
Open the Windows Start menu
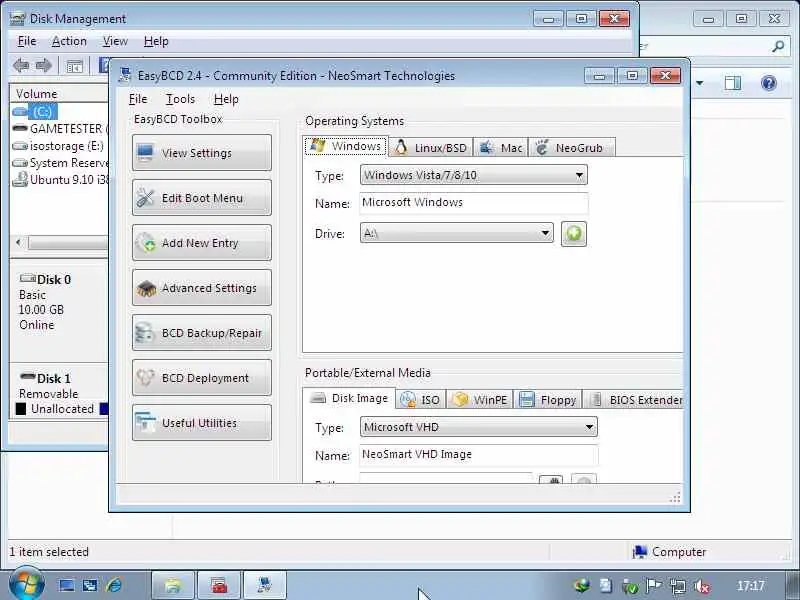27,585
